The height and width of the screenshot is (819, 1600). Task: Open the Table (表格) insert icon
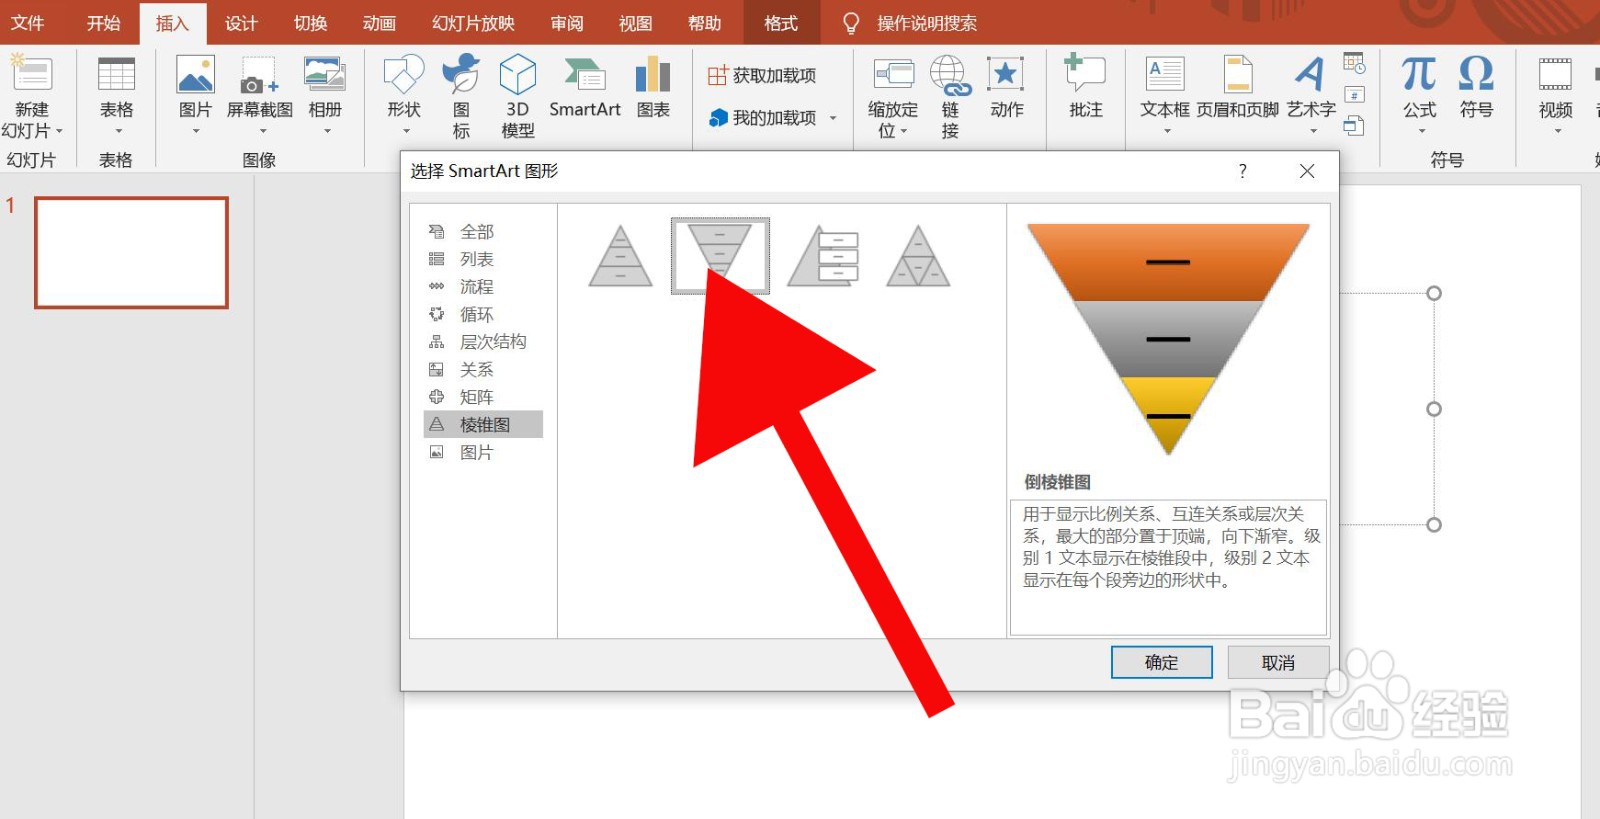pyautogui.click(x=116, y=74)
